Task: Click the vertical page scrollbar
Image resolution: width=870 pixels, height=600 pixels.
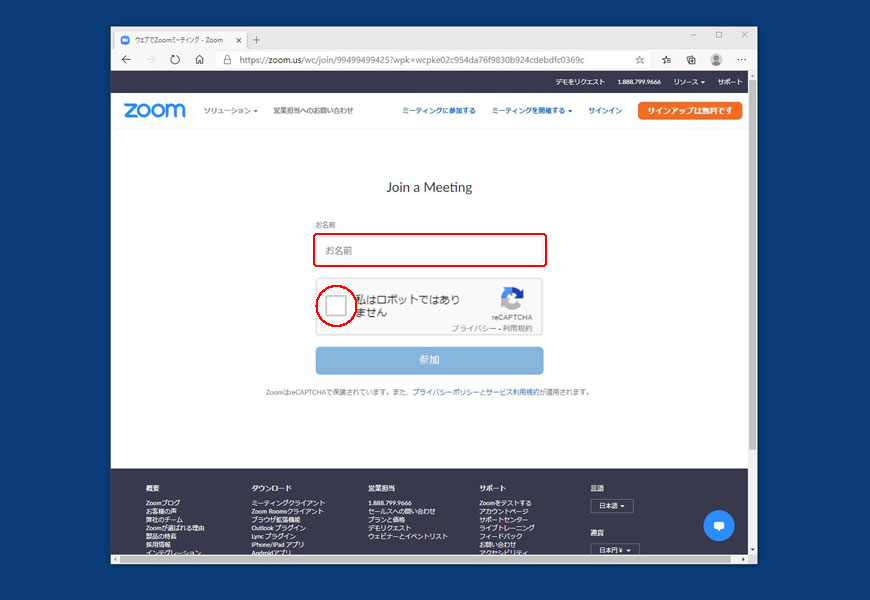Action: coord(752,266)
